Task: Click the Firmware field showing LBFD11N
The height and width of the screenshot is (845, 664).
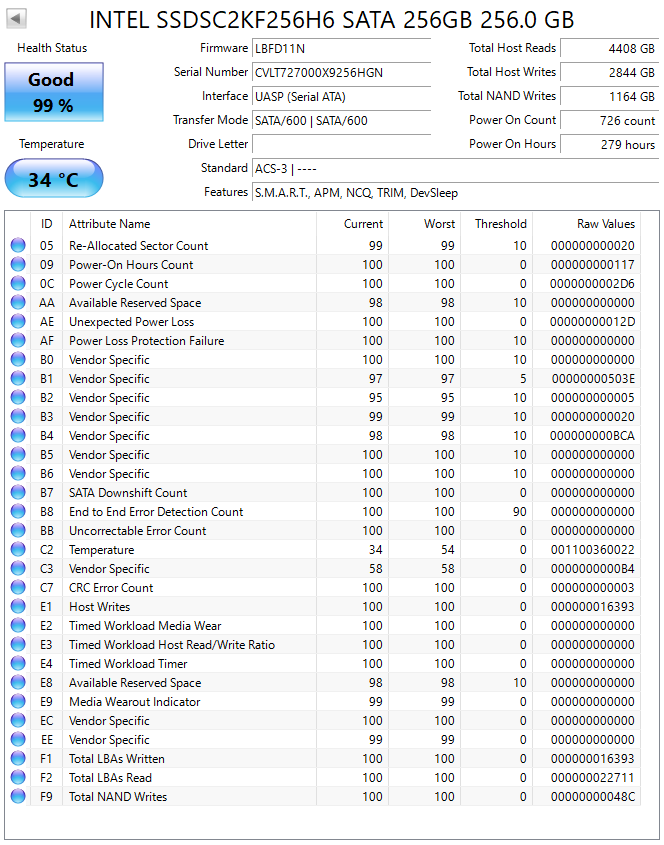Action: click(x=342, y=49)
